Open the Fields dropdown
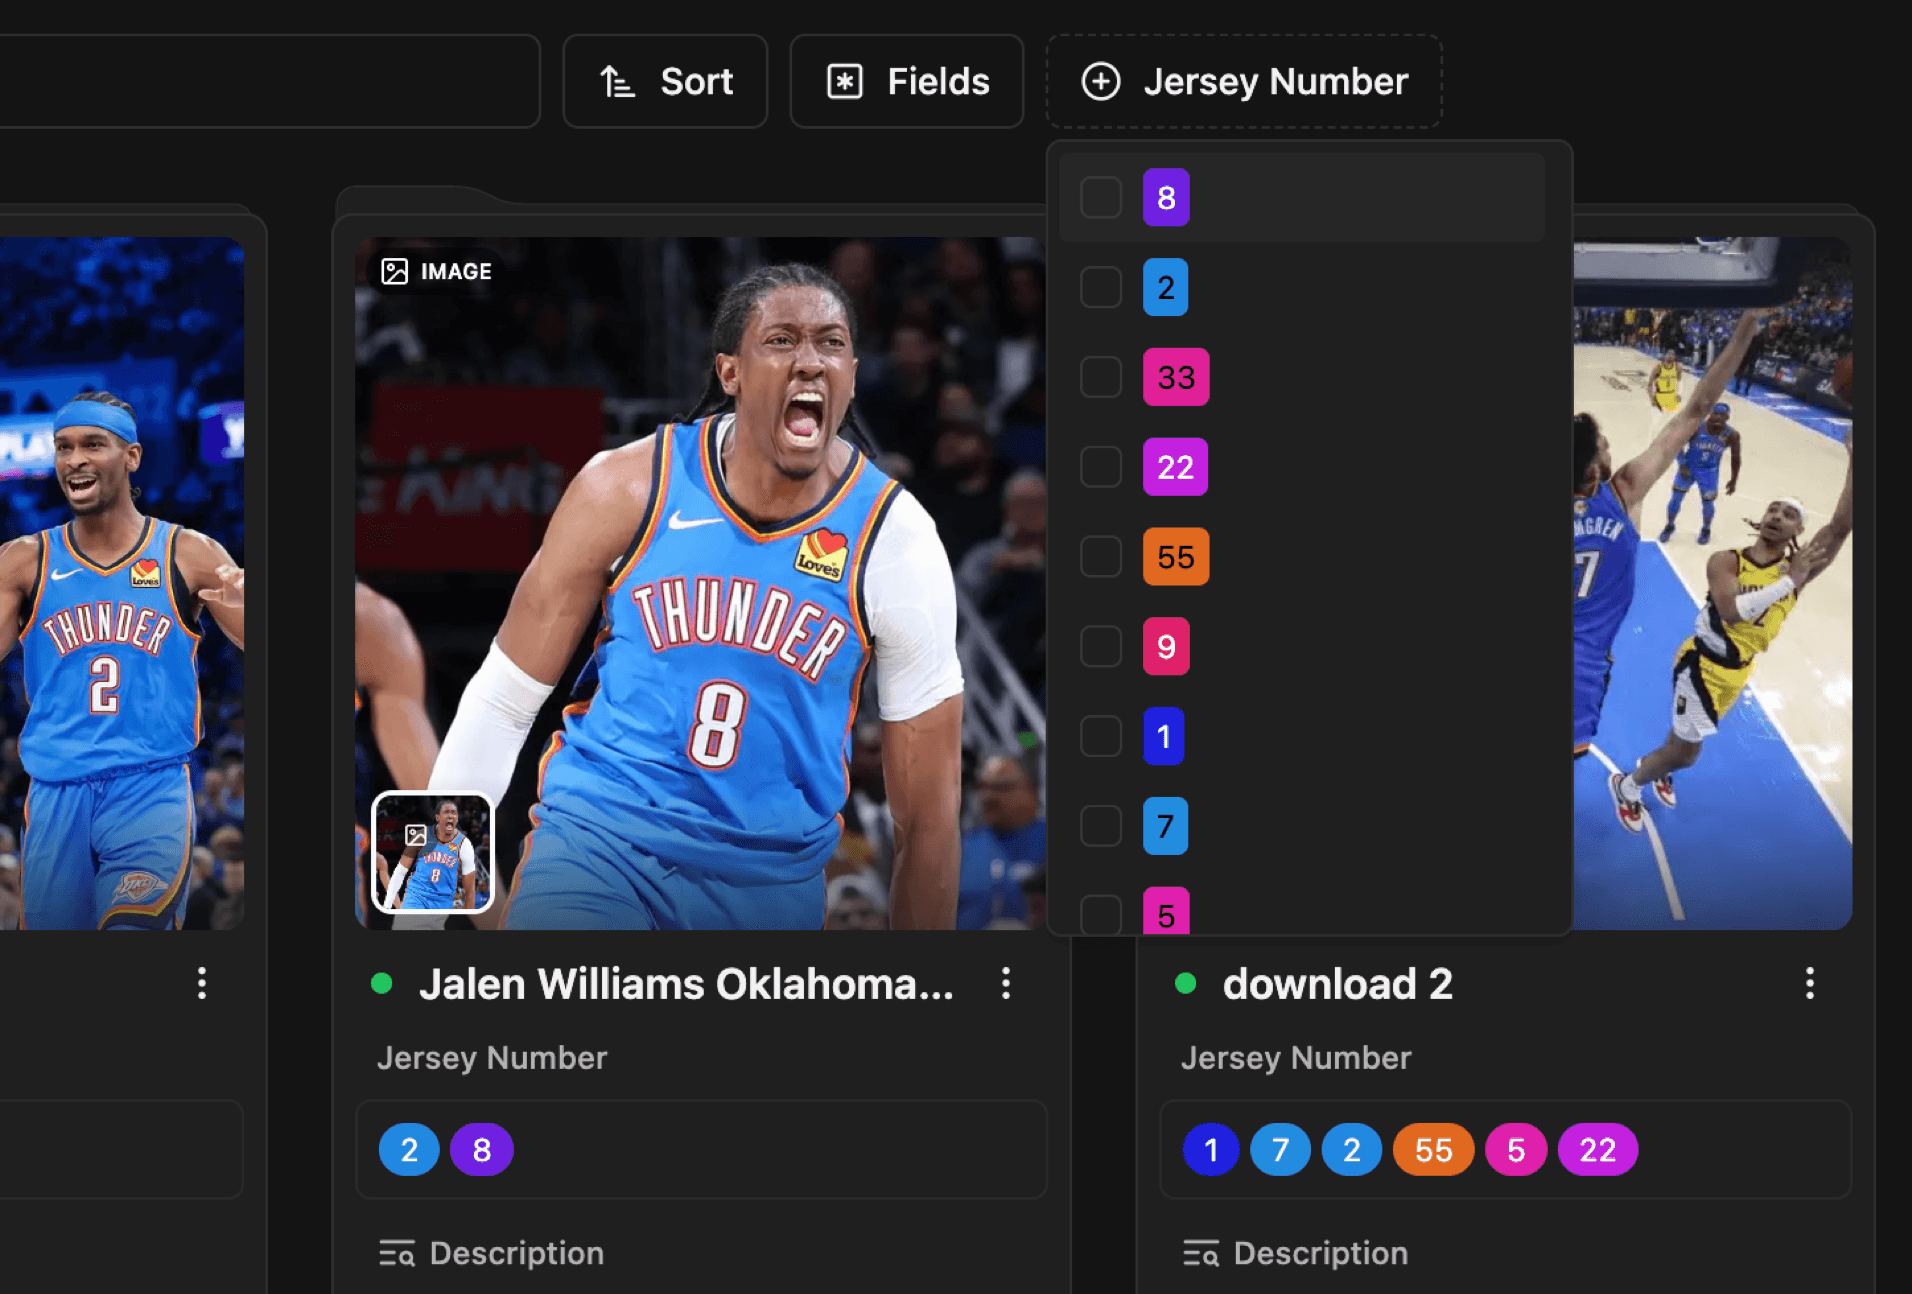Screen dimensions: 1912x1294 (905, 81)
